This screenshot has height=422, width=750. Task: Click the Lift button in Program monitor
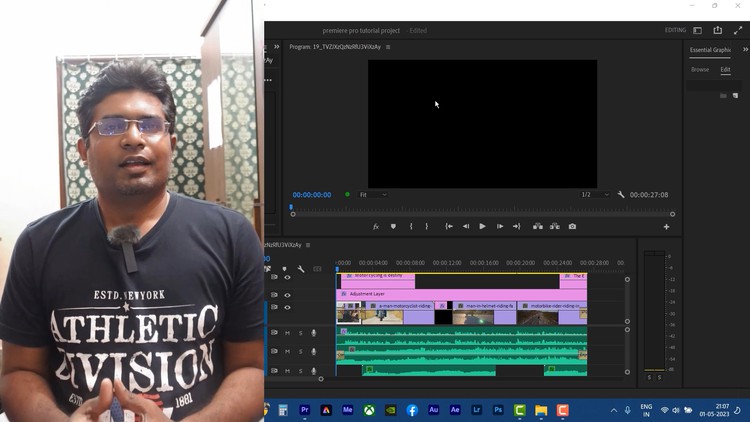(x=537, y=227)
